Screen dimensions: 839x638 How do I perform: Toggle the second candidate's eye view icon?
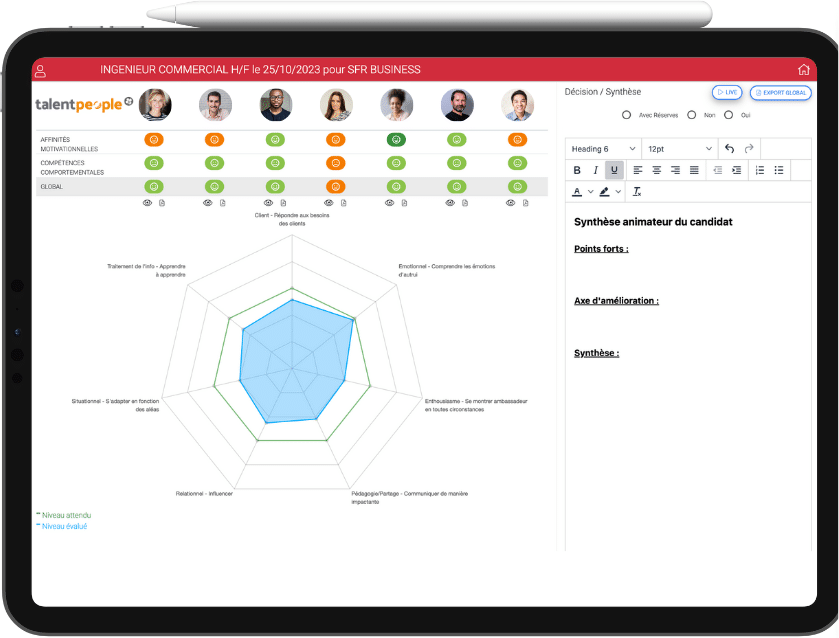pos(208,203)
